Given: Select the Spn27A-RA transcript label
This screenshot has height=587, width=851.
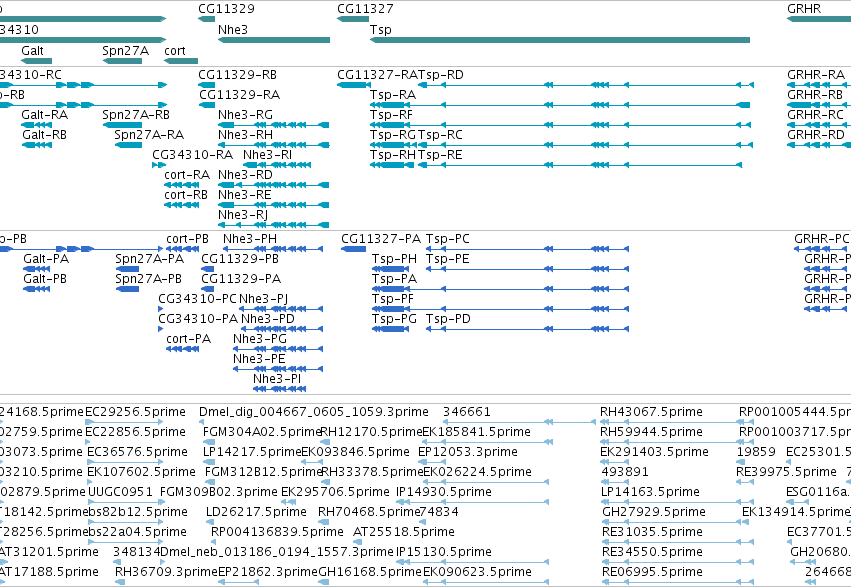Looking at the screenshot, I should pos(149,135).
